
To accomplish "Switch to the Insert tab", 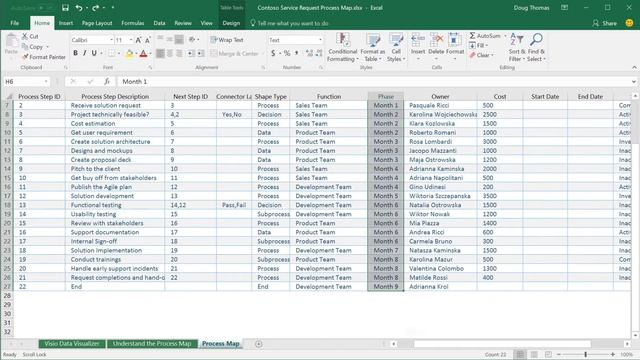I will coord(66,23).
